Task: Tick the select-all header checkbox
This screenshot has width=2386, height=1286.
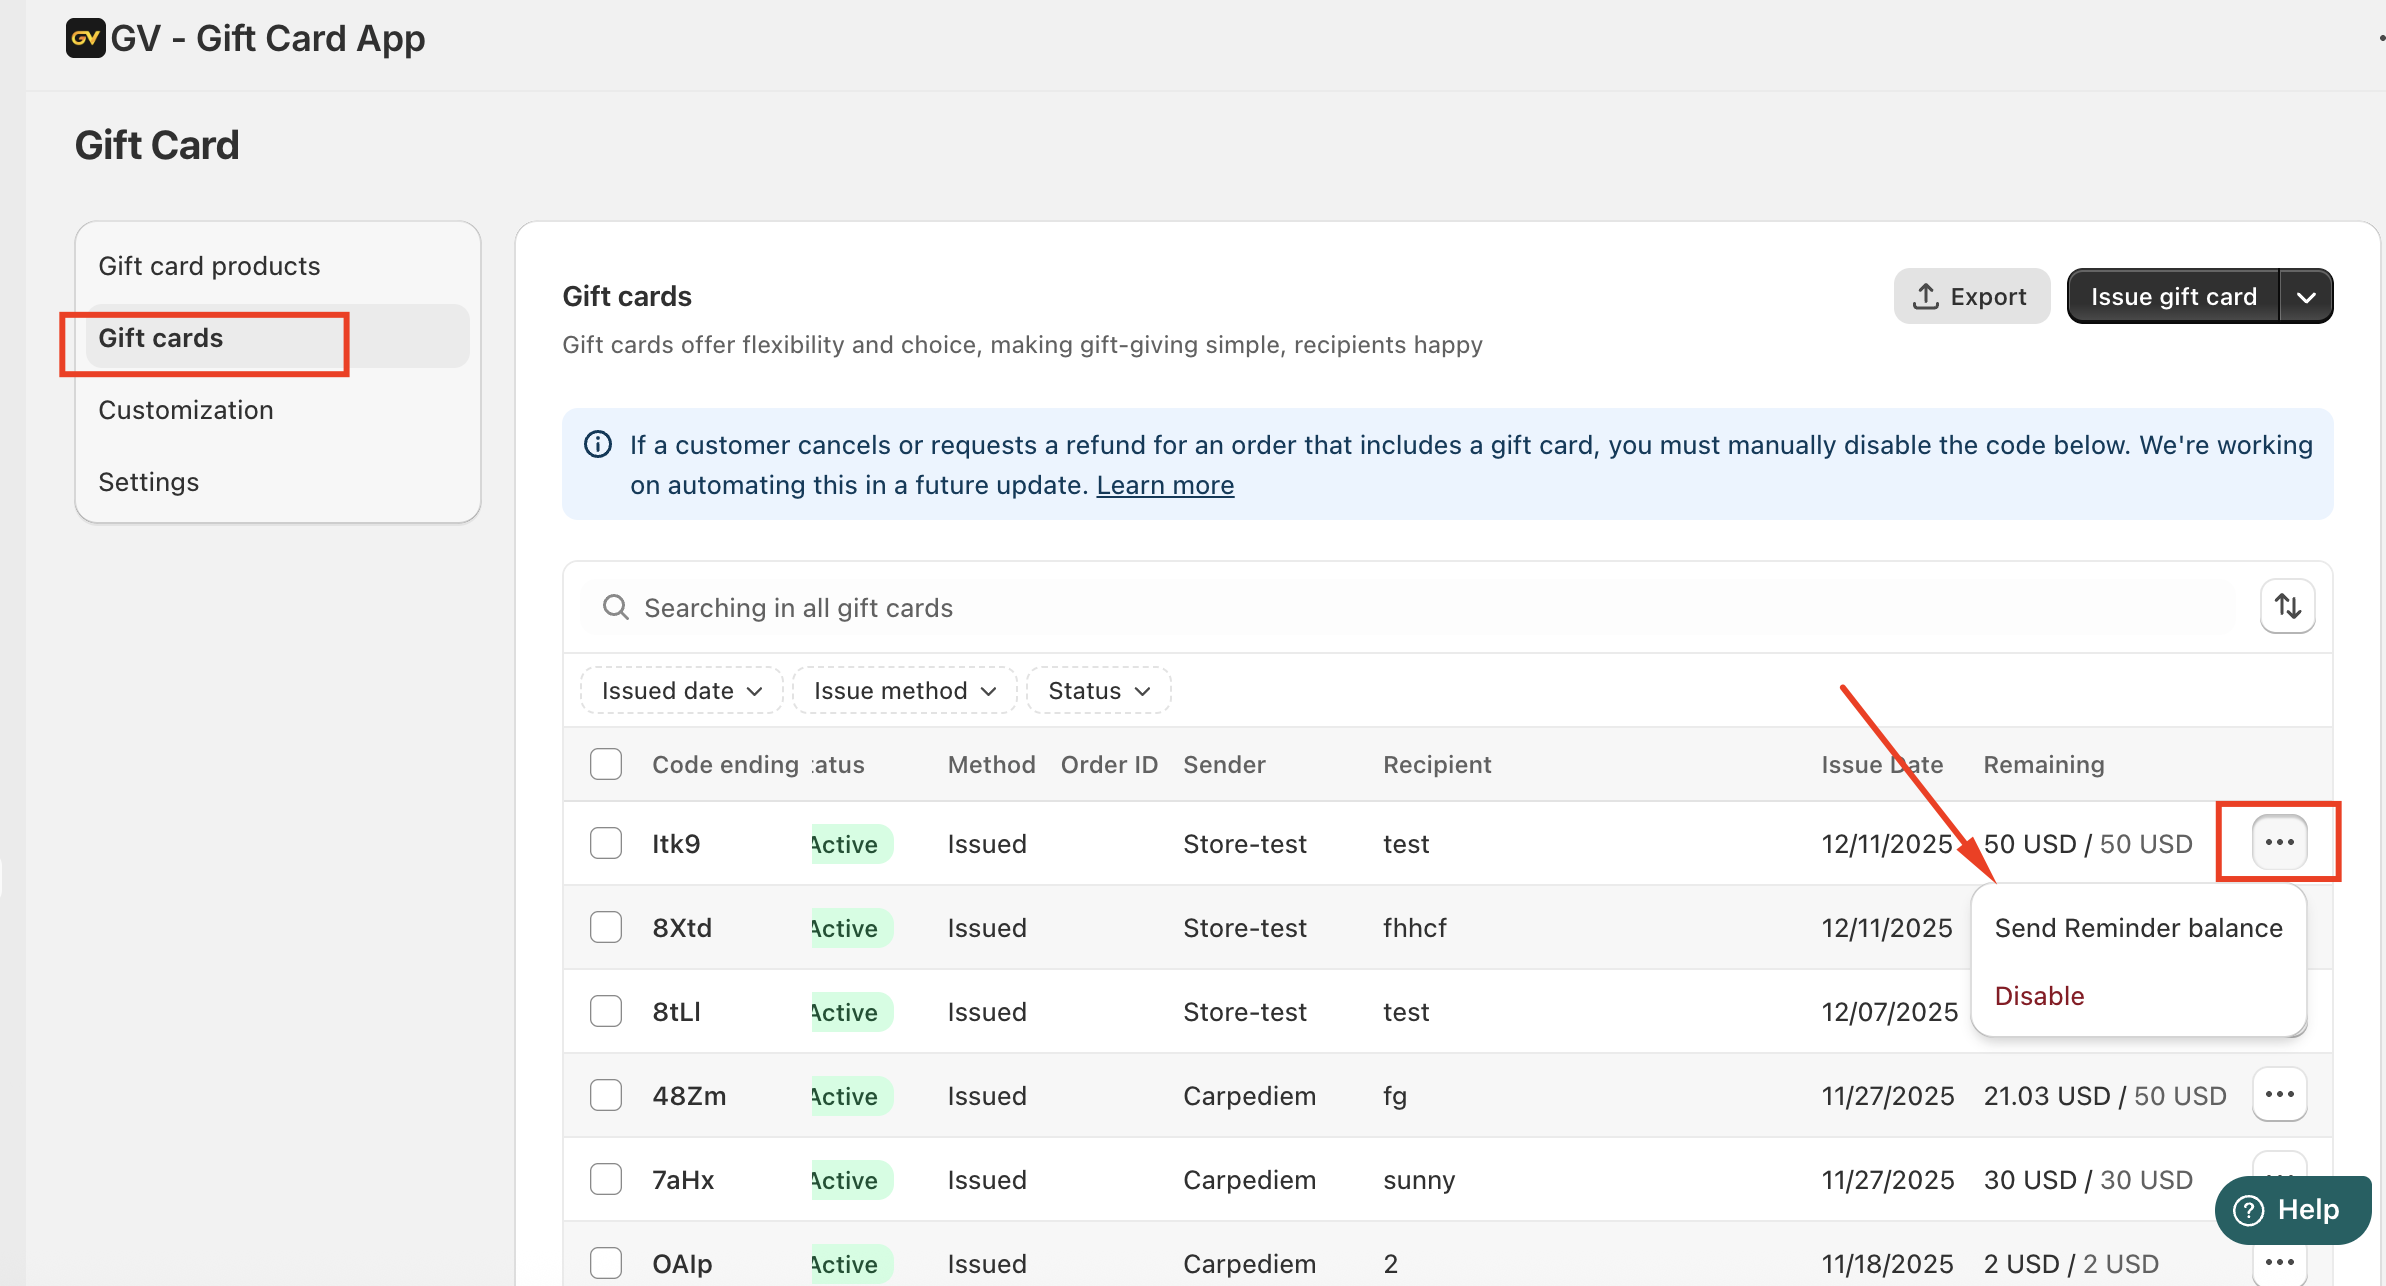Action: [606, 764]
